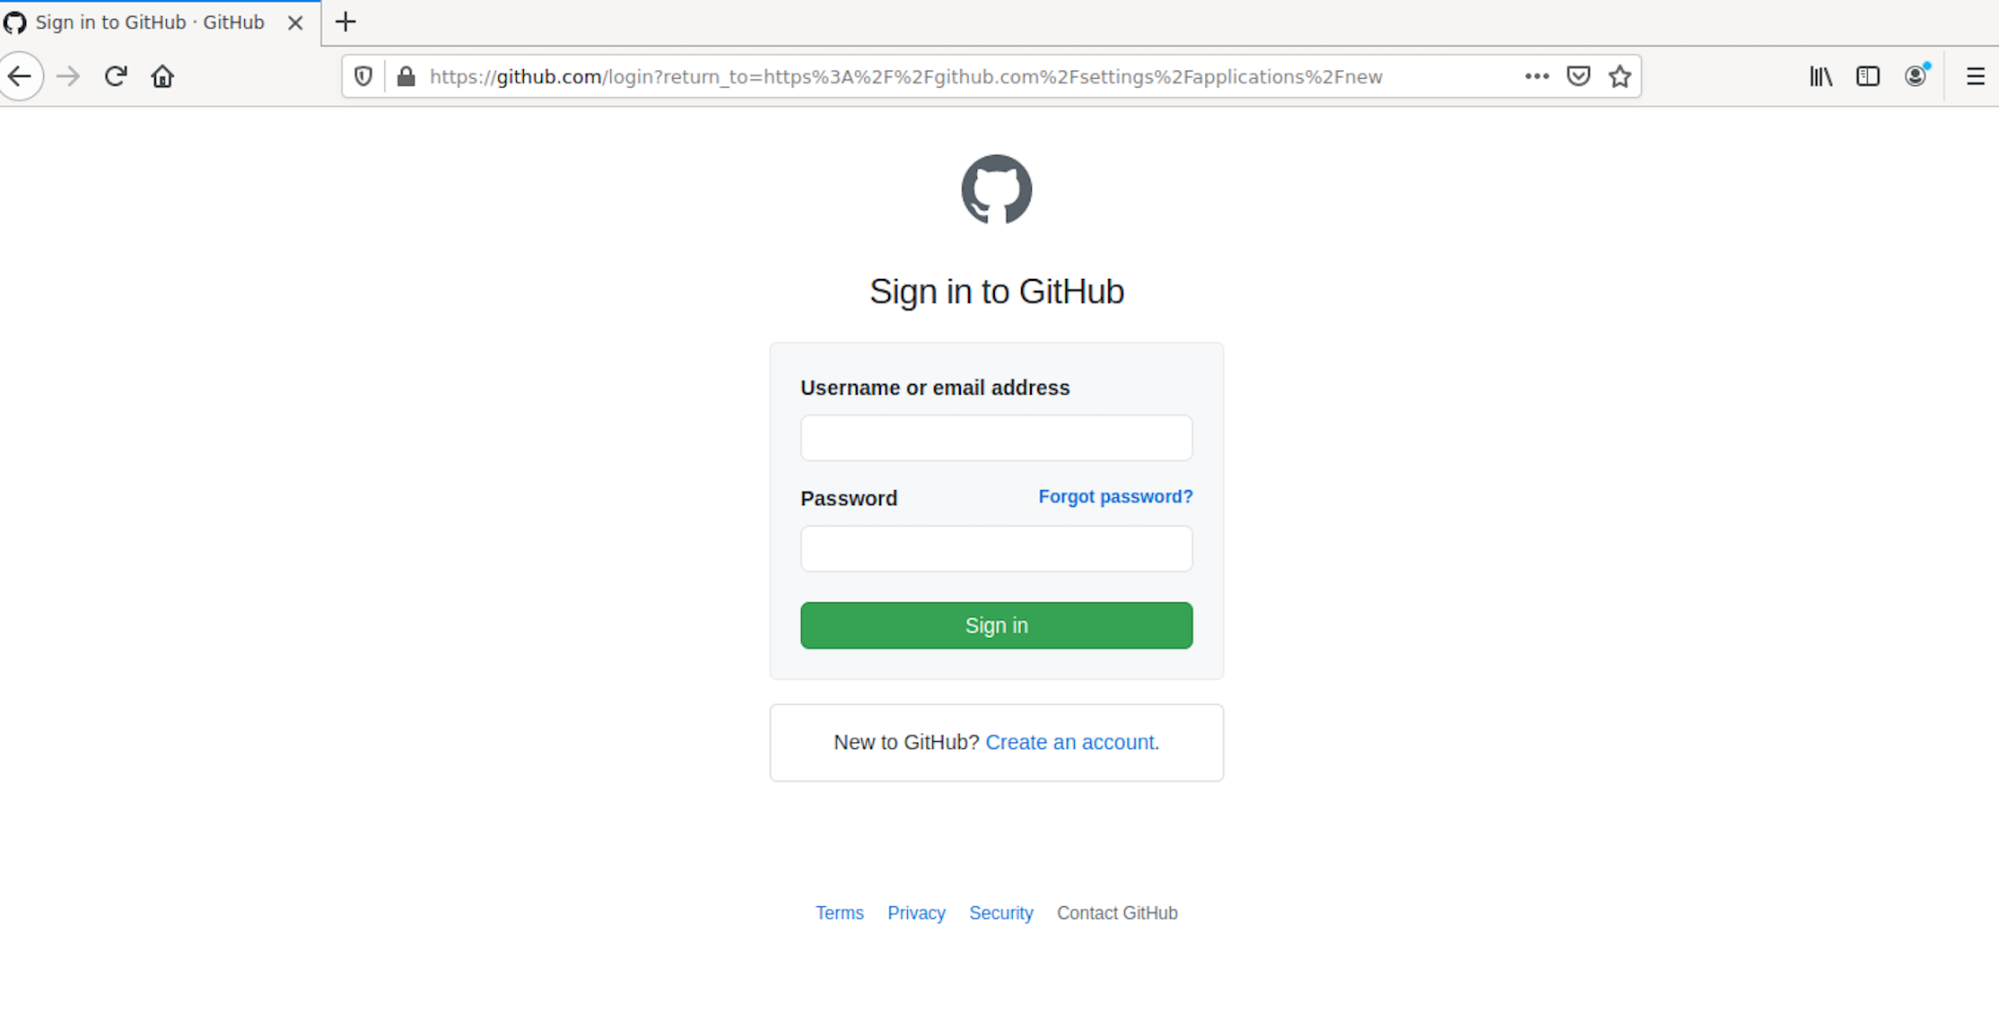Open the tracking protection shield icon
This screenshot has width=1999, height=1014.
[x=364, y=76]
